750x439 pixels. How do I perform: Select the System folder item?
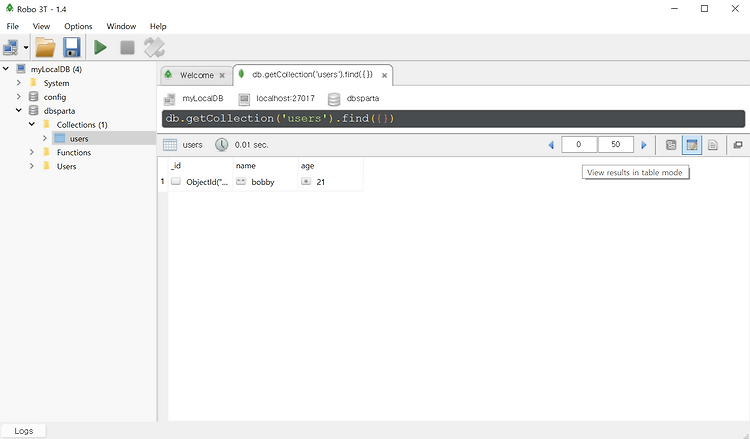[56, 83]
